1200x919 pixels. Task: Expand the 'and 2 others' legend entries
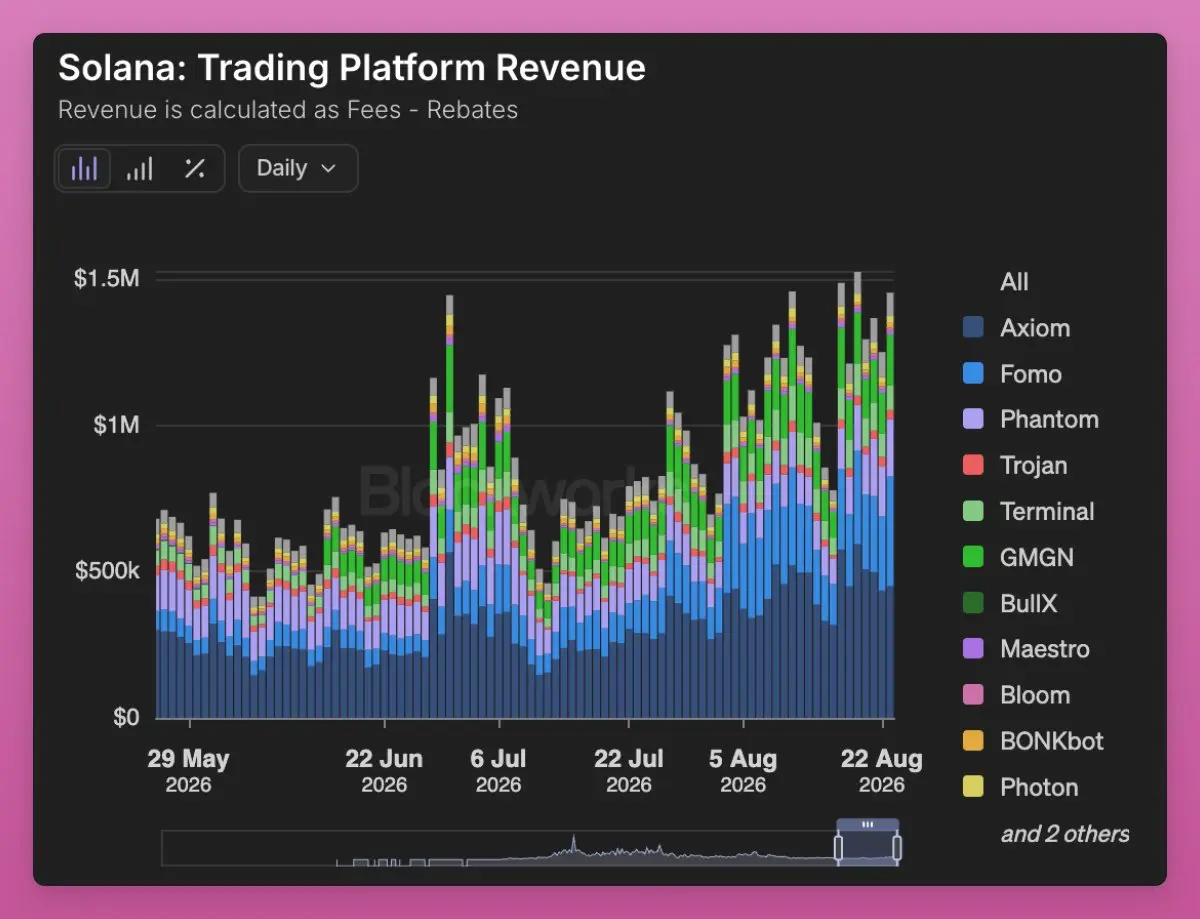1065,834
